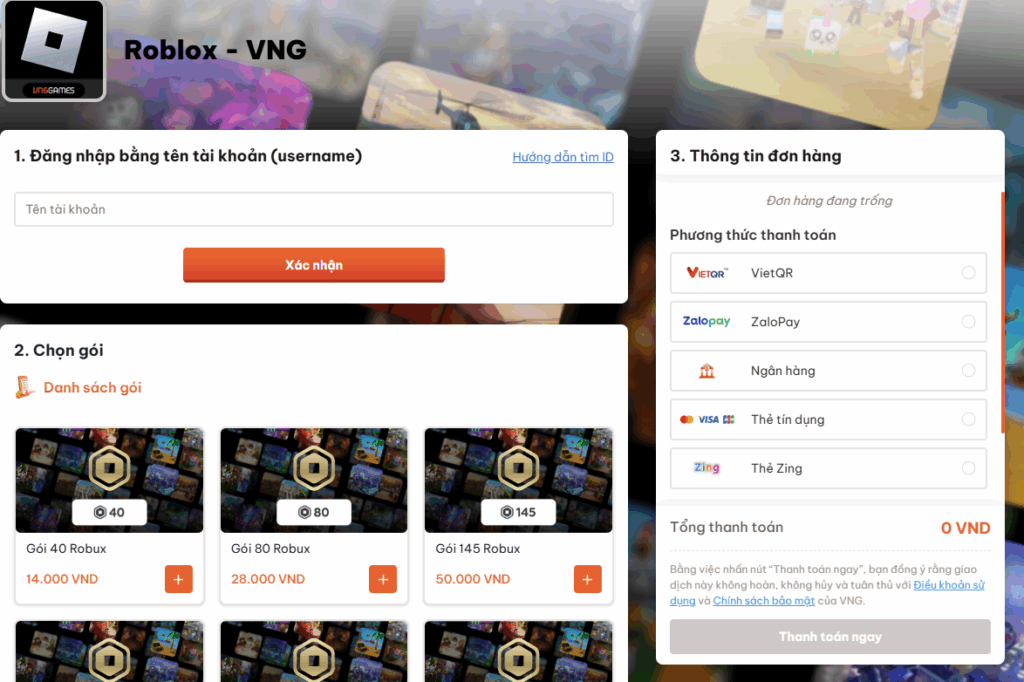Open the Danh sách gói package list

pos(92,387)
